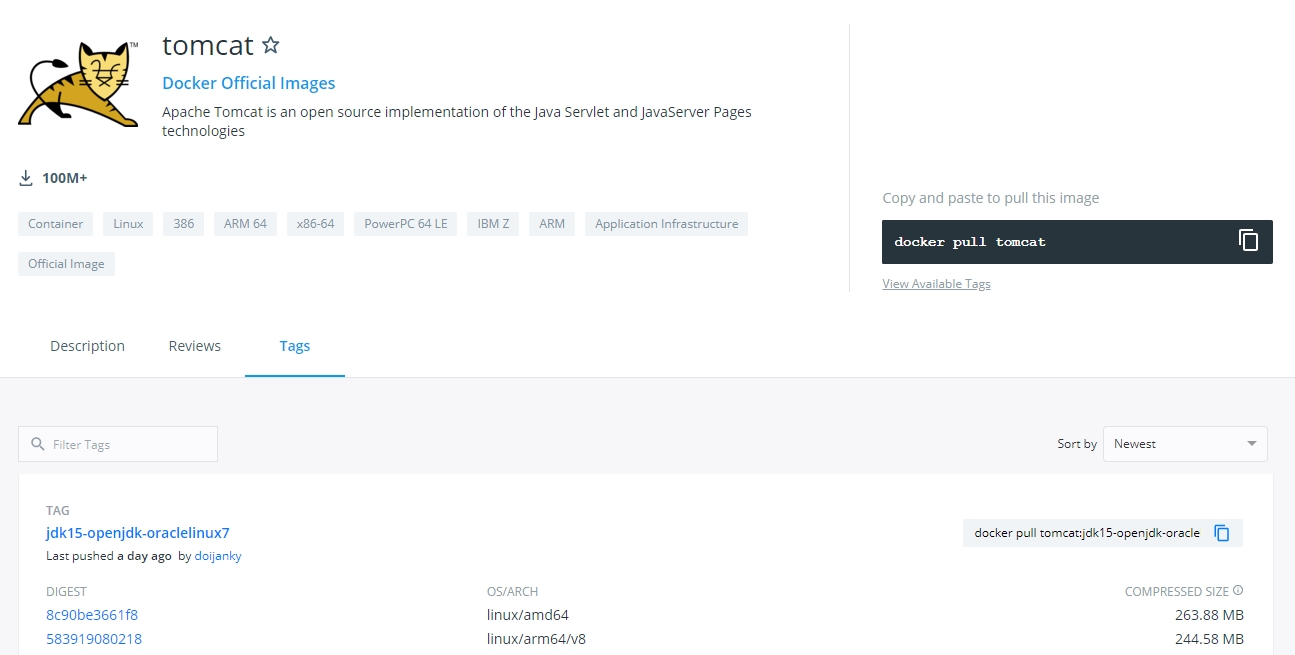
Task: Click View Available Tags link
Action: [x=936, y=284]
